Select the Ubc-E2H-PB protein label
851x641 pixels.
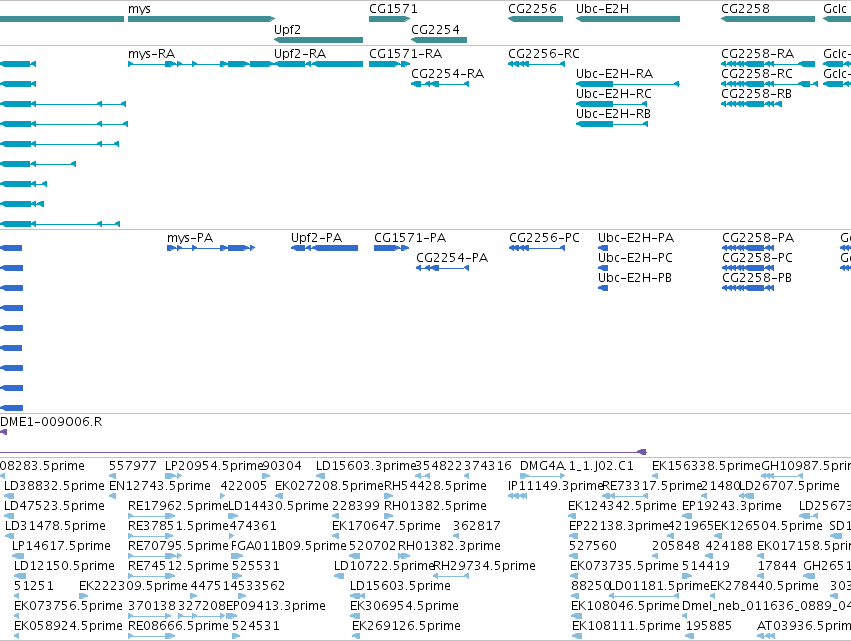click(x=635, y=278)
